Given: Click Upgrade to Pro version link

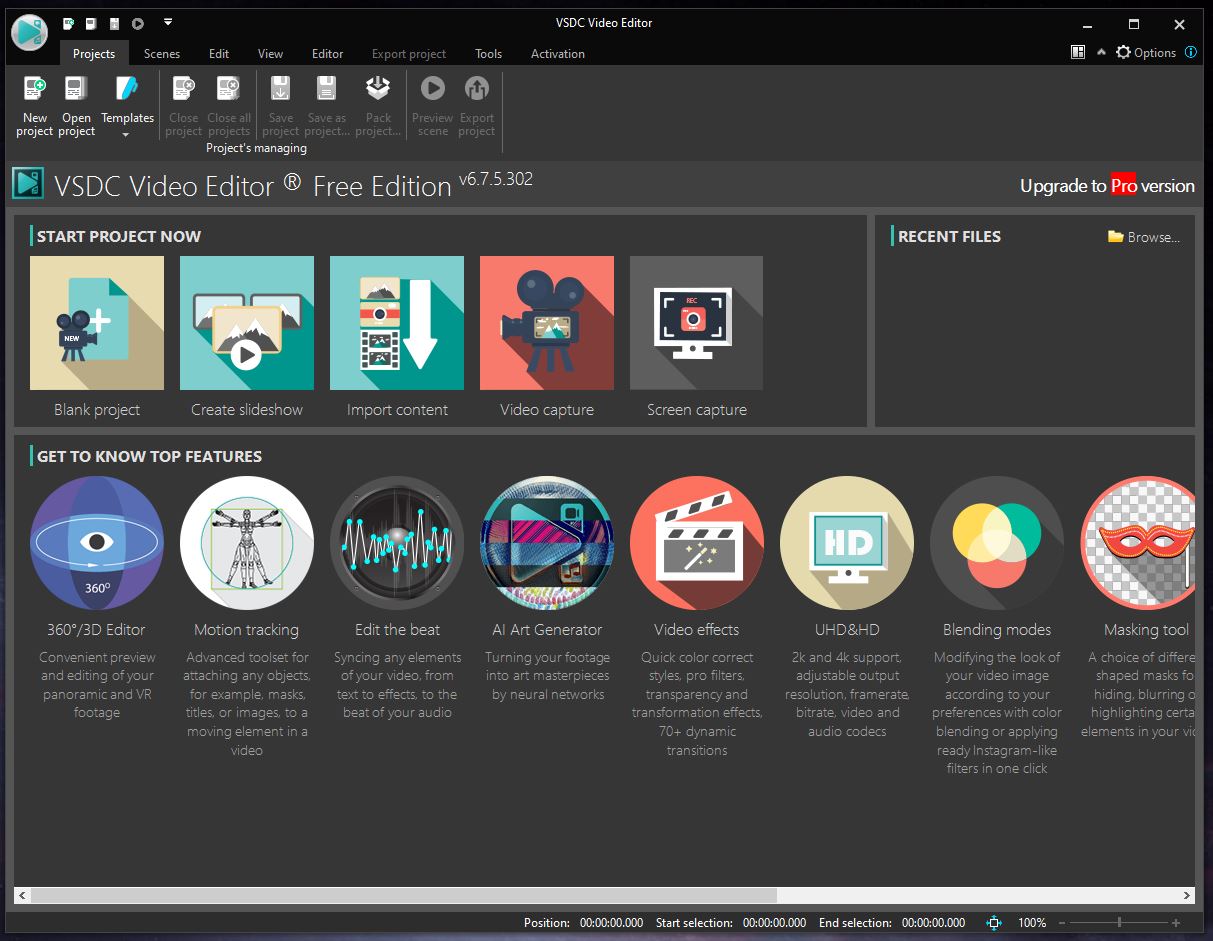Looking at the screenshot, I should tap(1107, 186).
